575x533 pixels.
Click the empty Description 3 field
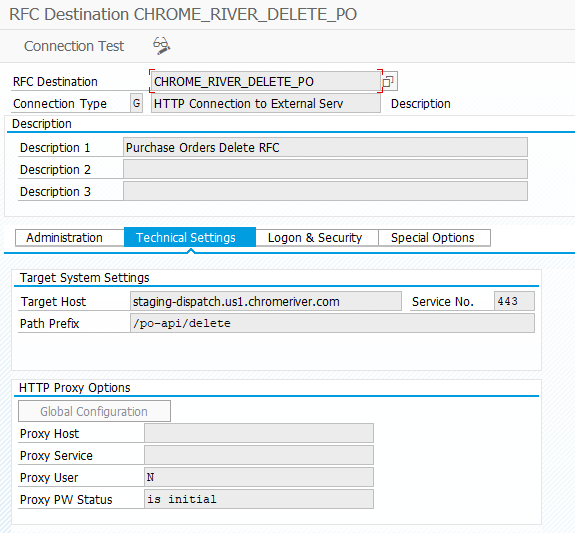(325, 191)
